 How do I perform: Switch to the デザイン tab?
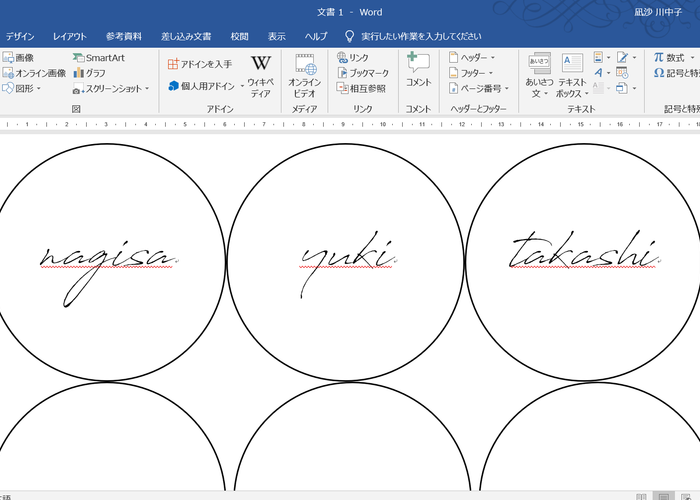coord(20,36)
